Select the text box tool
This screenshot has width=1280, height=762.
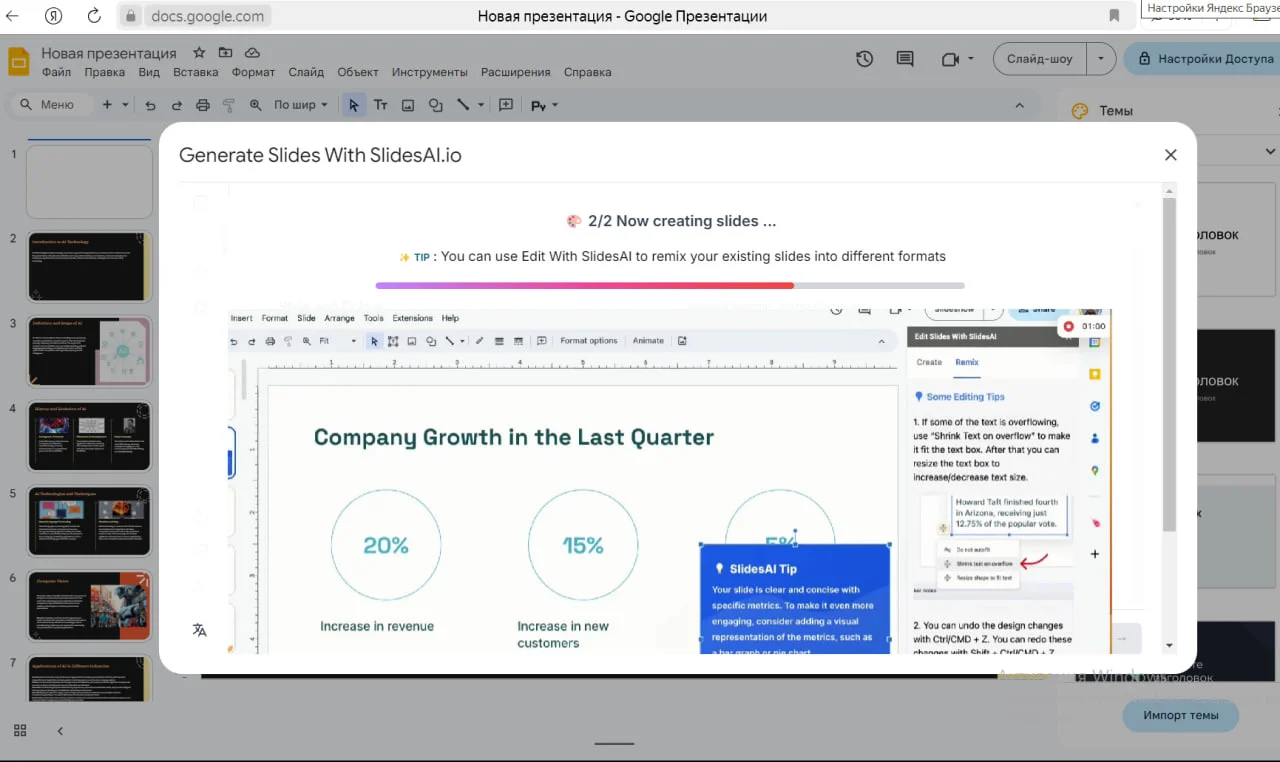pyautogui.click(x=380, y=105)
